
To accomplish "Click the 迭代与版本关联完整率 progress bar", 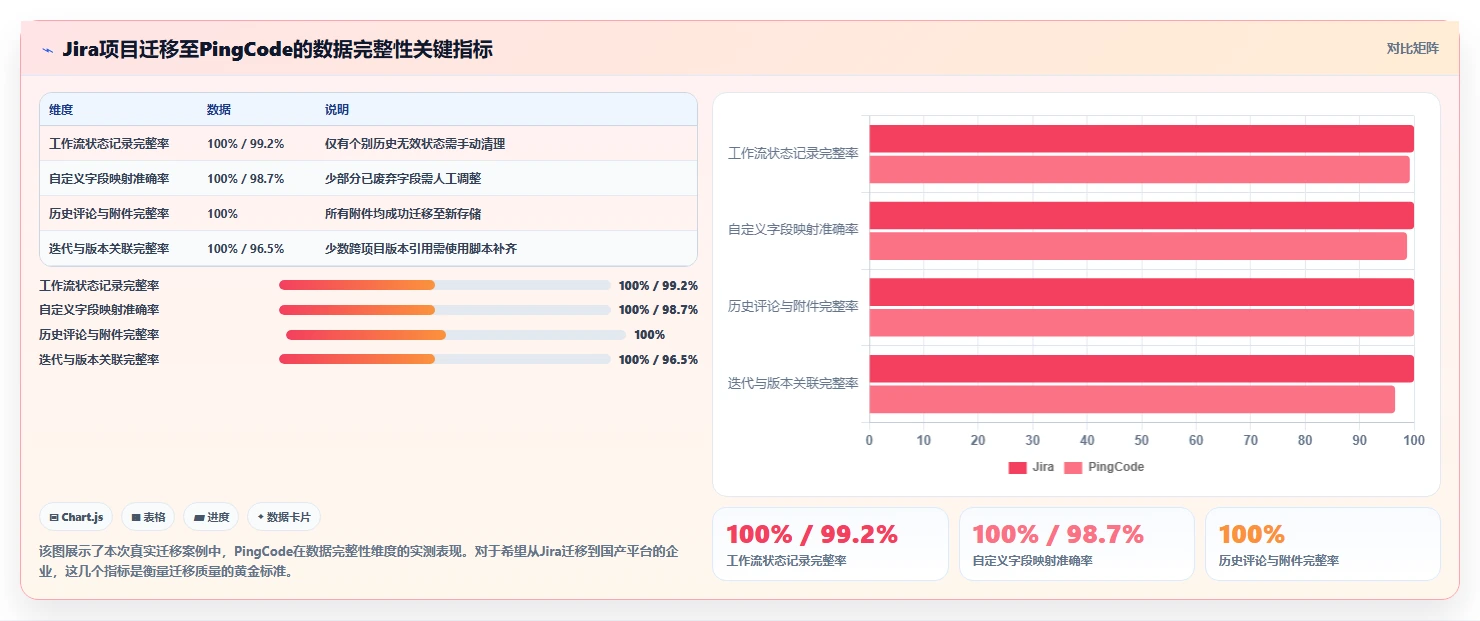I will [444, 359].
